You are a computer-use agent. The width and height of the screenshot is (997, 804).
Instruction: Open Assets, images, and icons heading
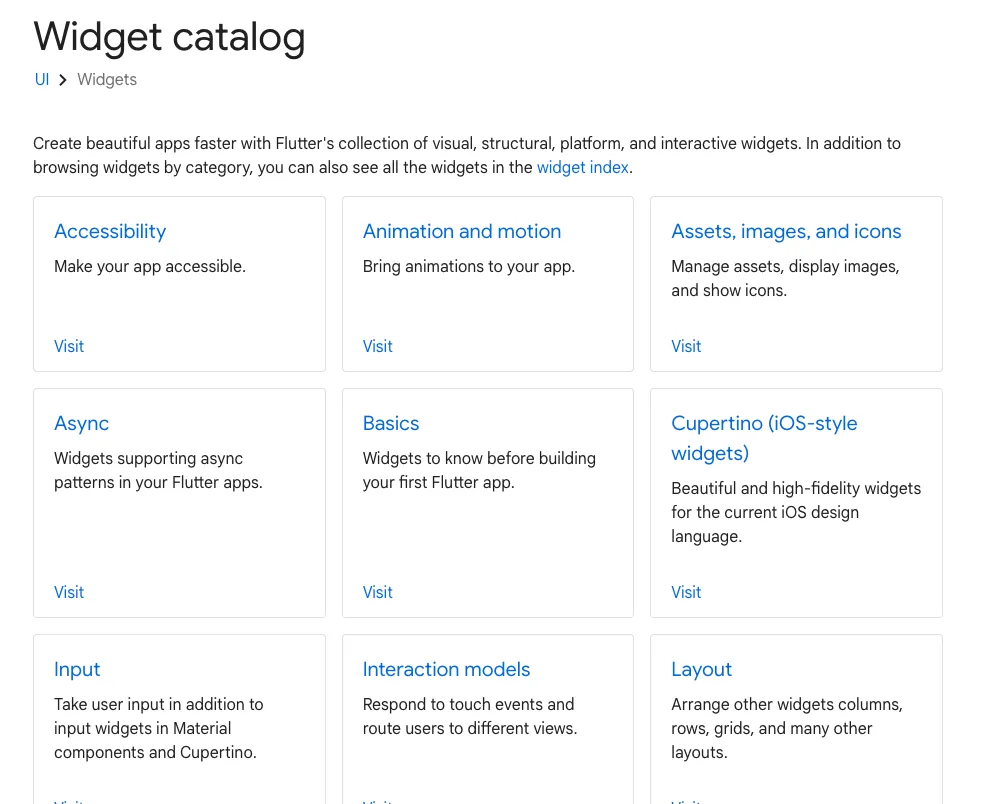786,232
